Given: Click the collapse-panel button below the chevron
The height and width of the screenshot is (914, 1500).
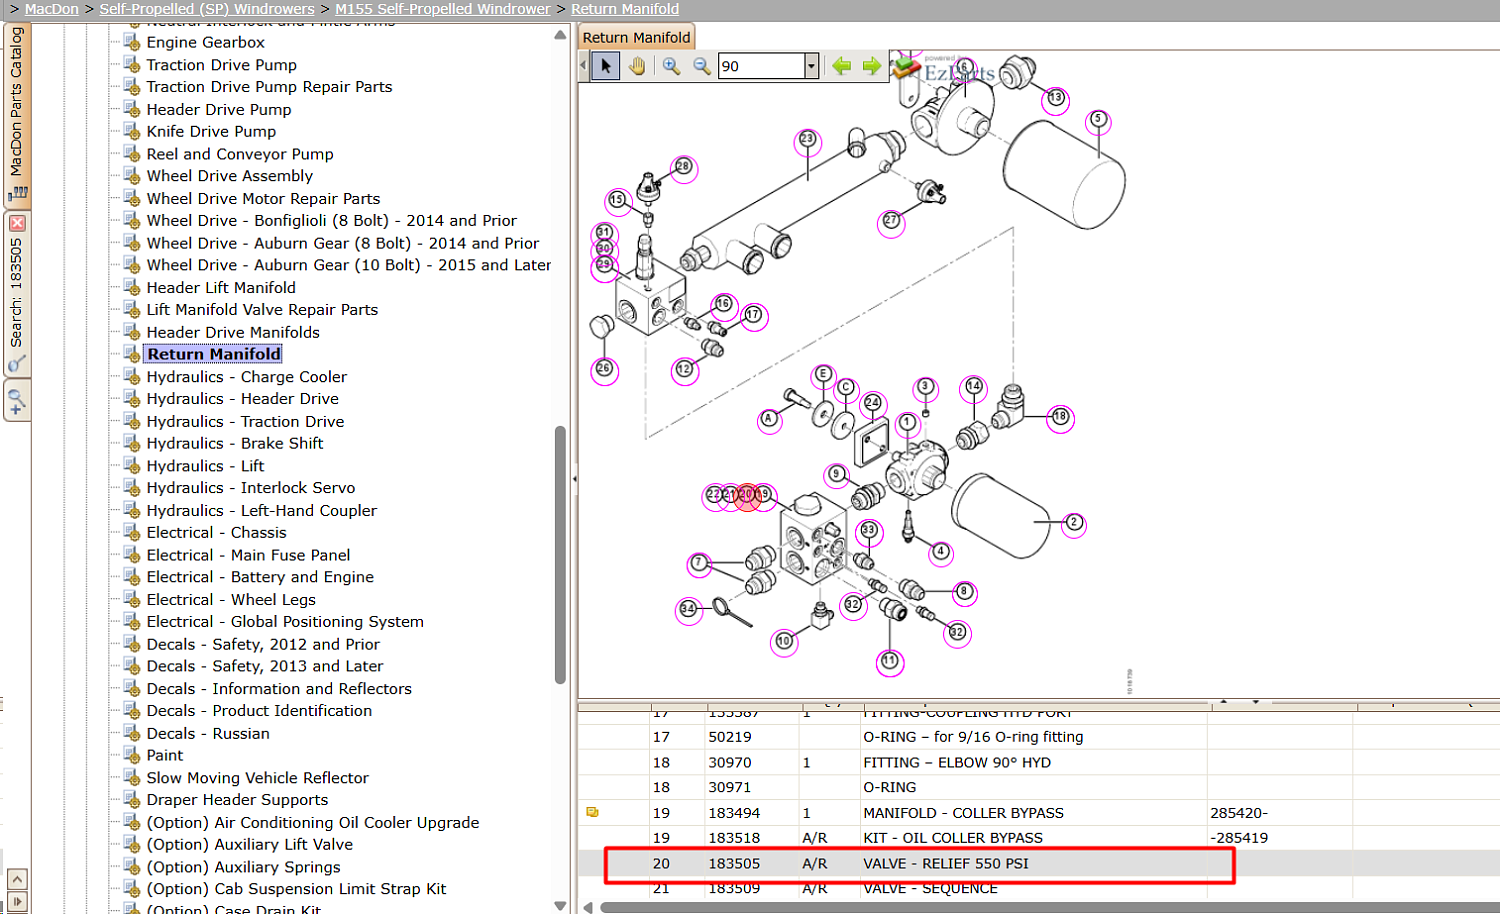Looking at the screenshot, I should pos(17,901).
